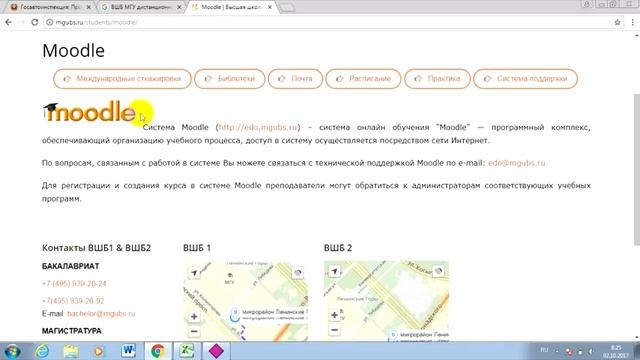View site information icon in address bar
Viewport: 640px width, 360px height.
[49, 22]
